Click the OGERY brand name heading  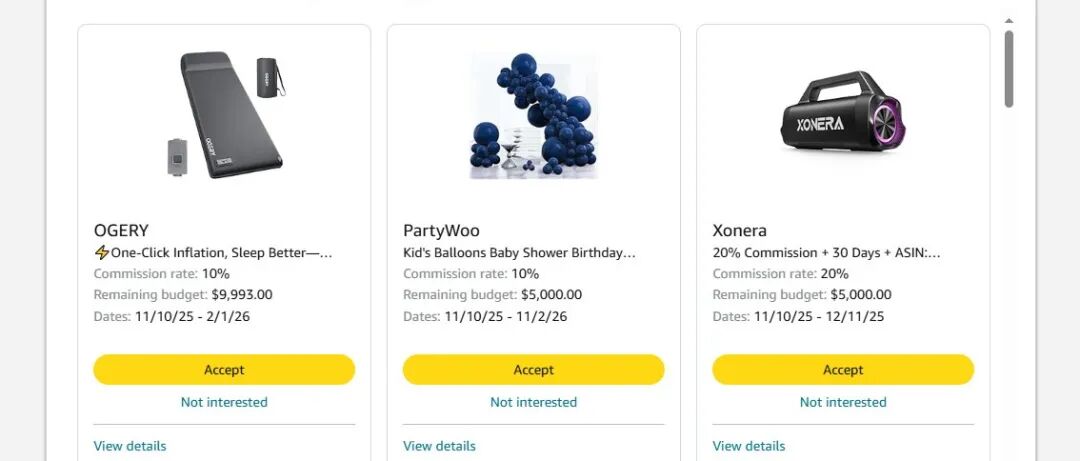point(121,230)
